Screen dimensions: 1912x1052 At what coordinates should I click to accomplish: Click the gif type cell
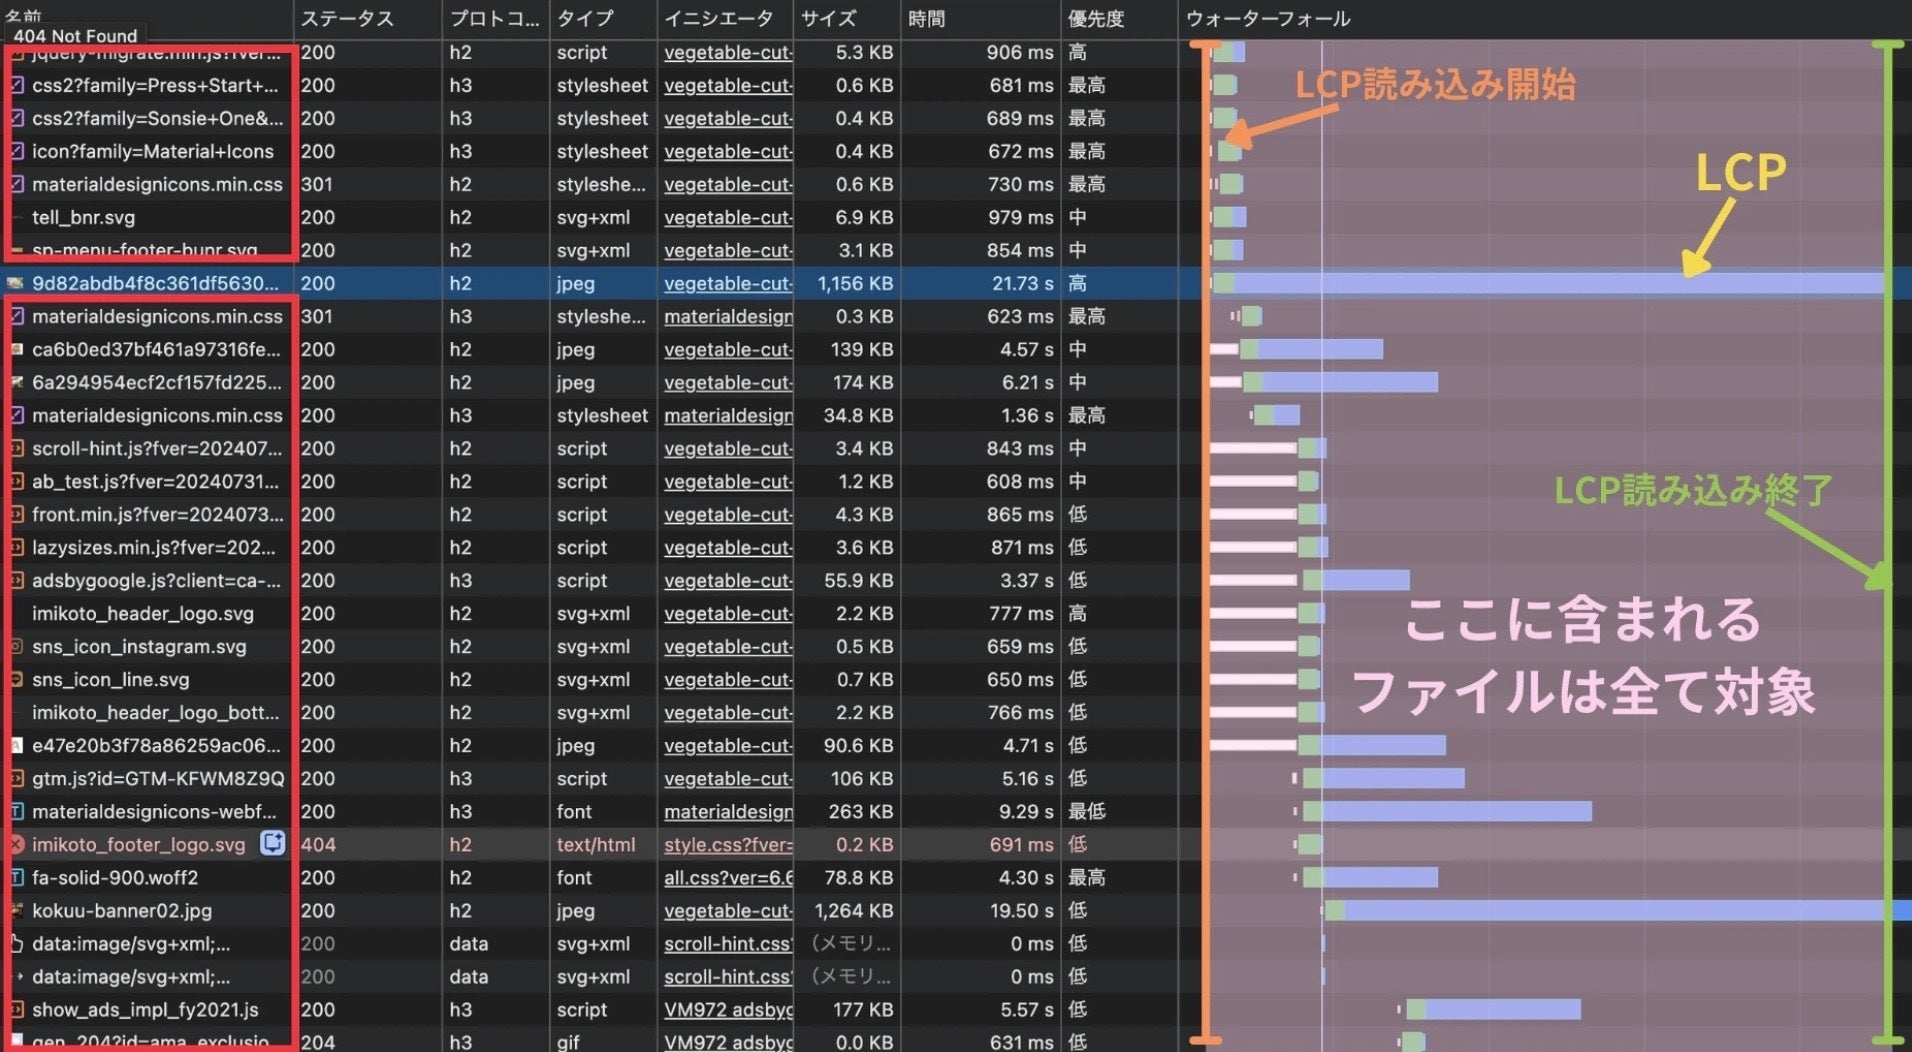[568, 1041]
